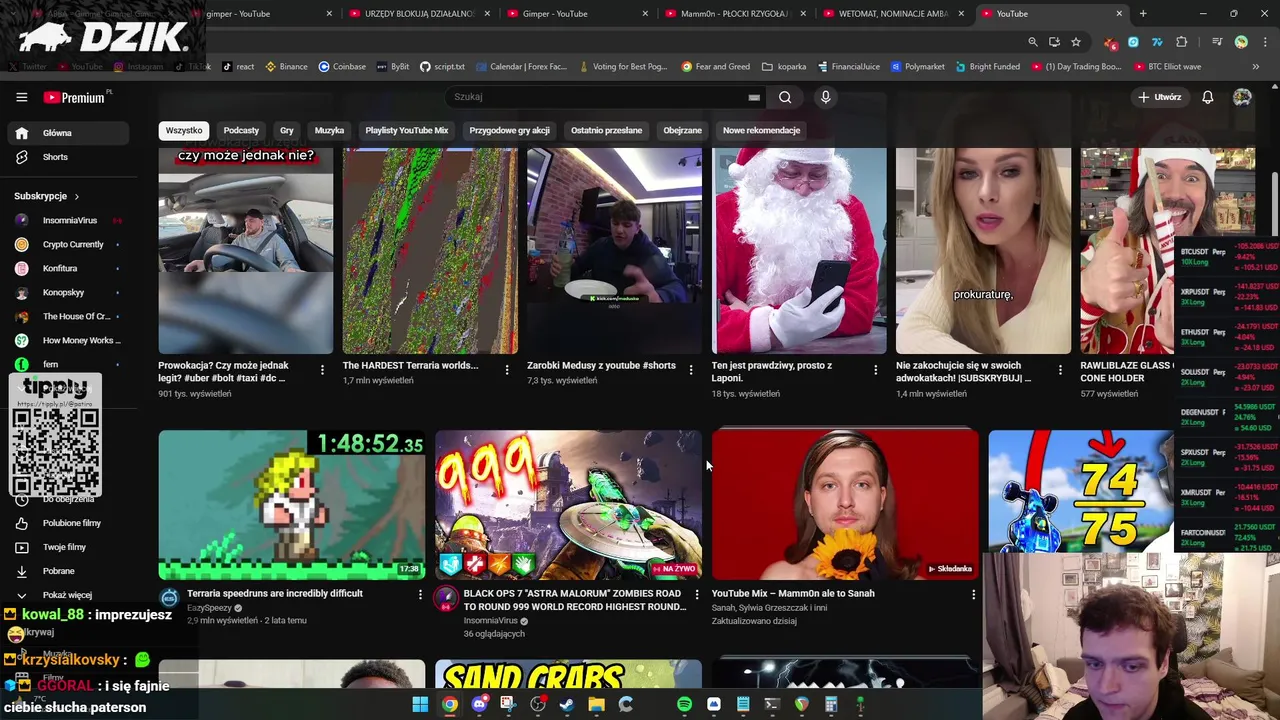Image resolution: width=1280 pixels, height=720 pixels.
Task: Open the InsomniaVirus subscription channel
Action: (x=68, y=220)
